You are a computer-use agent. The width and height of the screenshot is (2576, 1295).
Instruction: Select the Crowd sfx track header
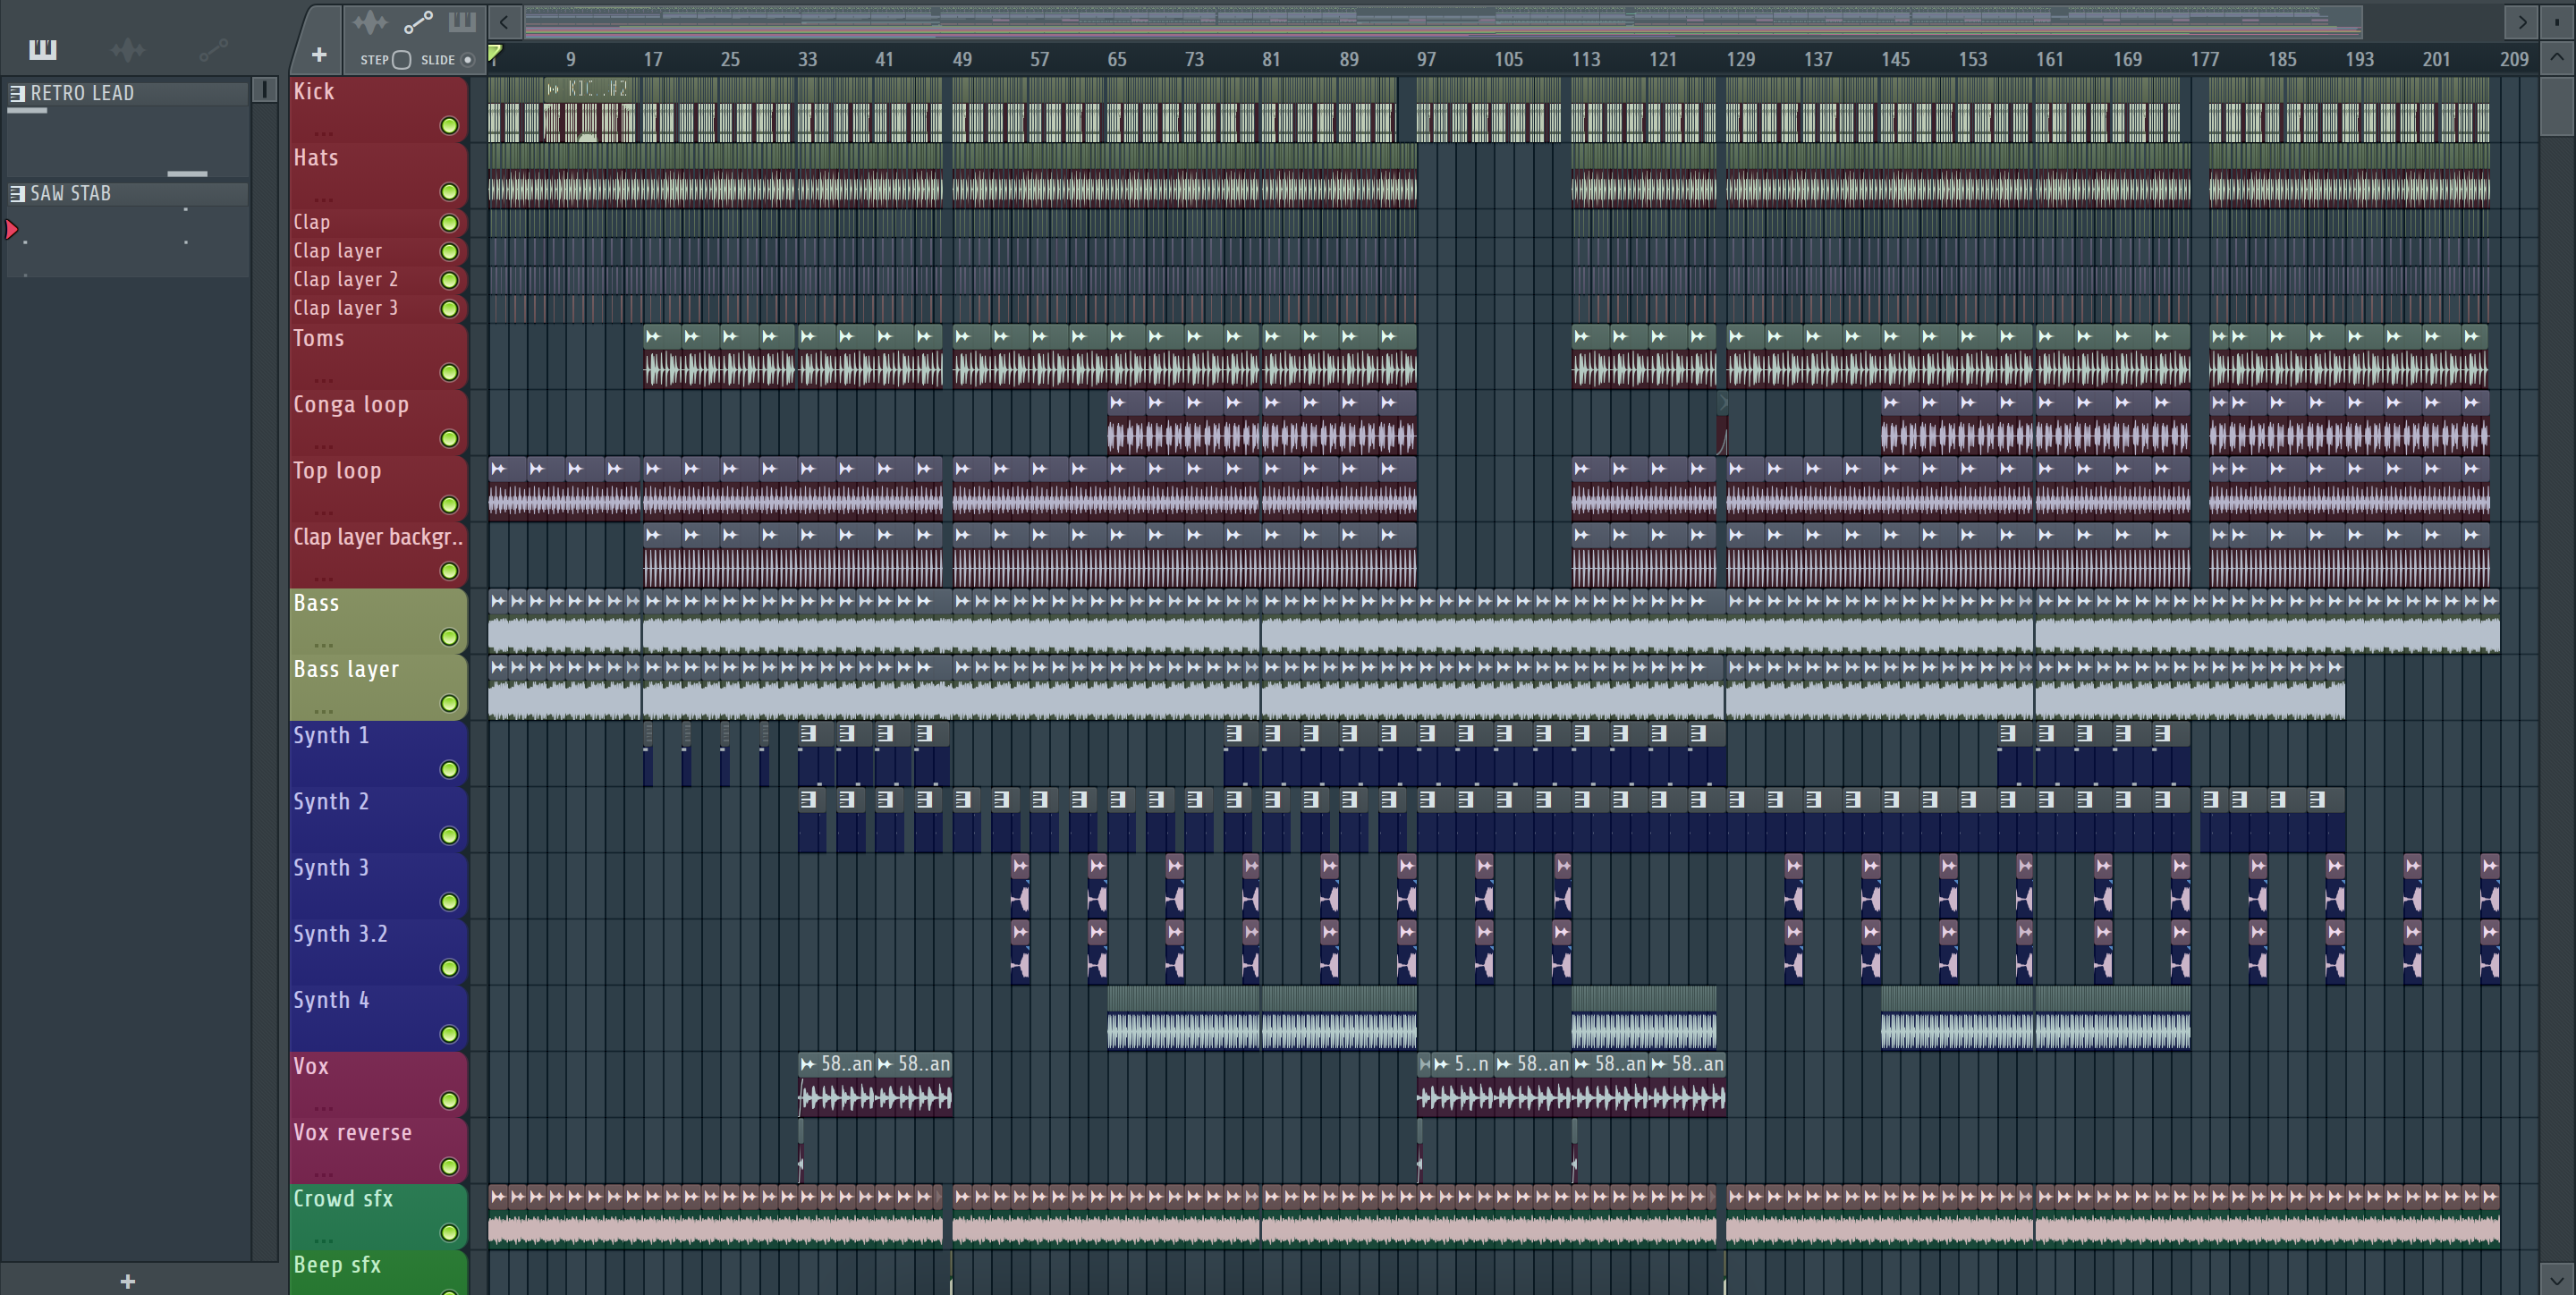(x=378, y=1216)
